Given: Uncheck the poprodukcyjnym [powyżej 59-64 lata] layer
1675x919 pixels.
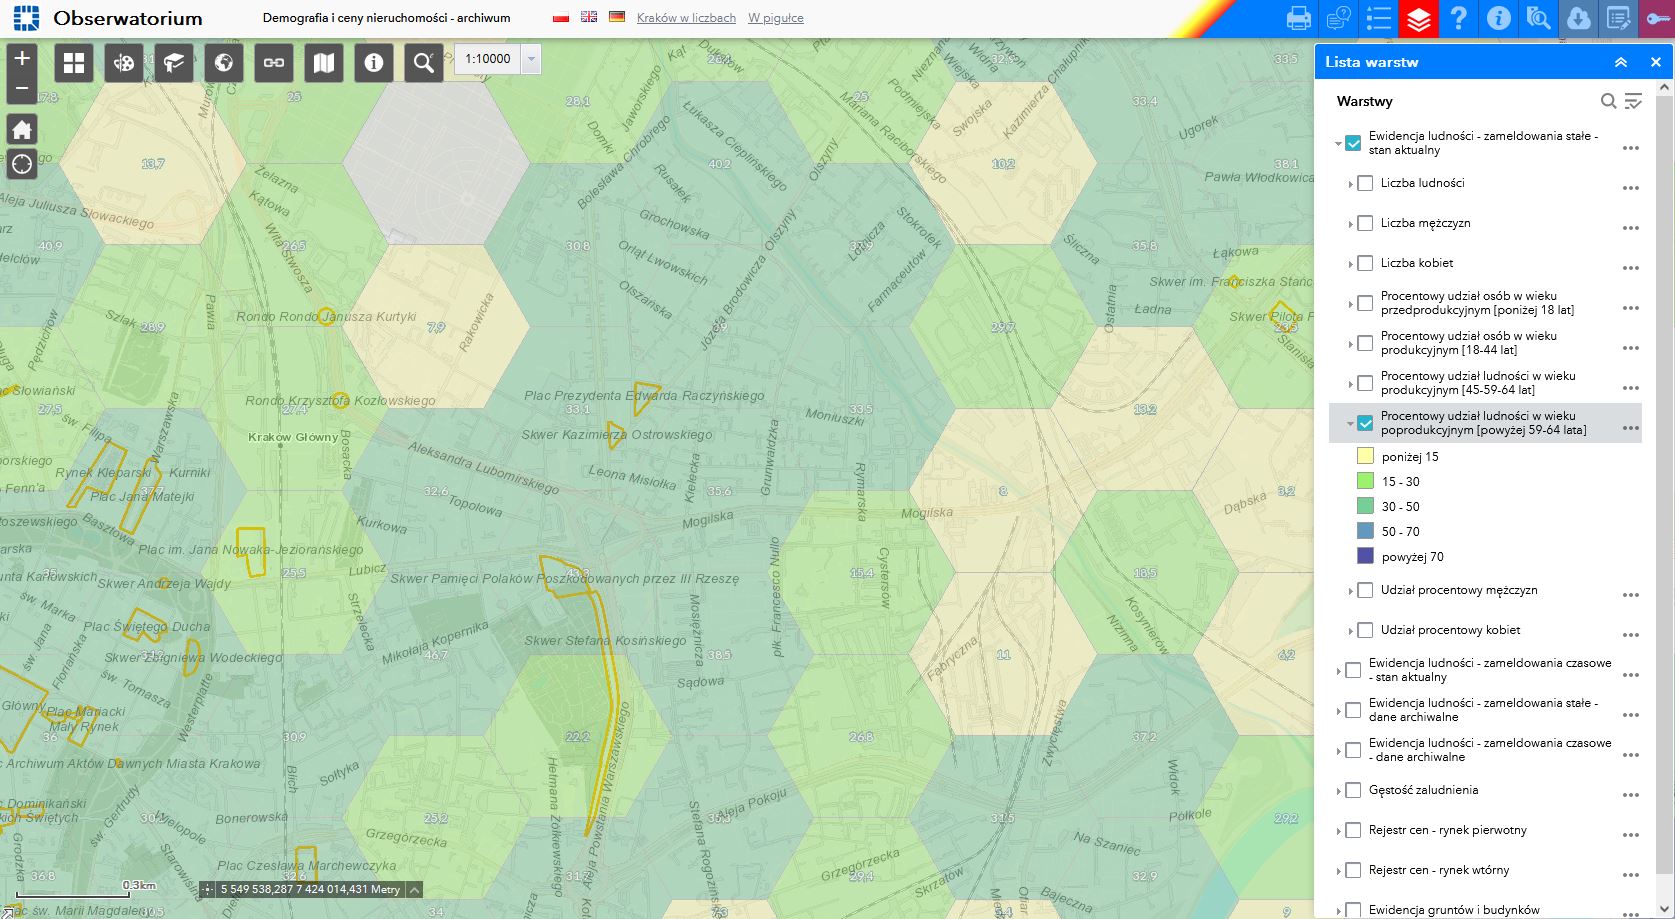Looking at the screenshot, I should click(1365, 423).
